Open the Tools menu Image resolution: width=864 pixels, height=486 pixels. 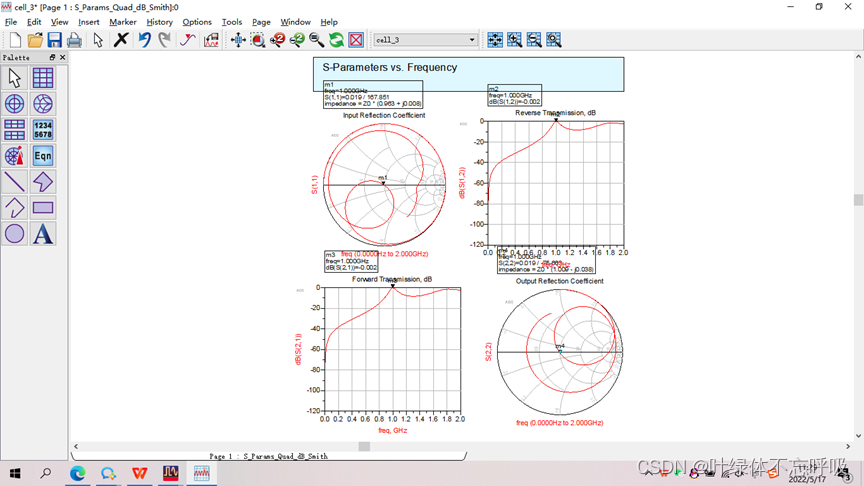click(x=232, y=22)
